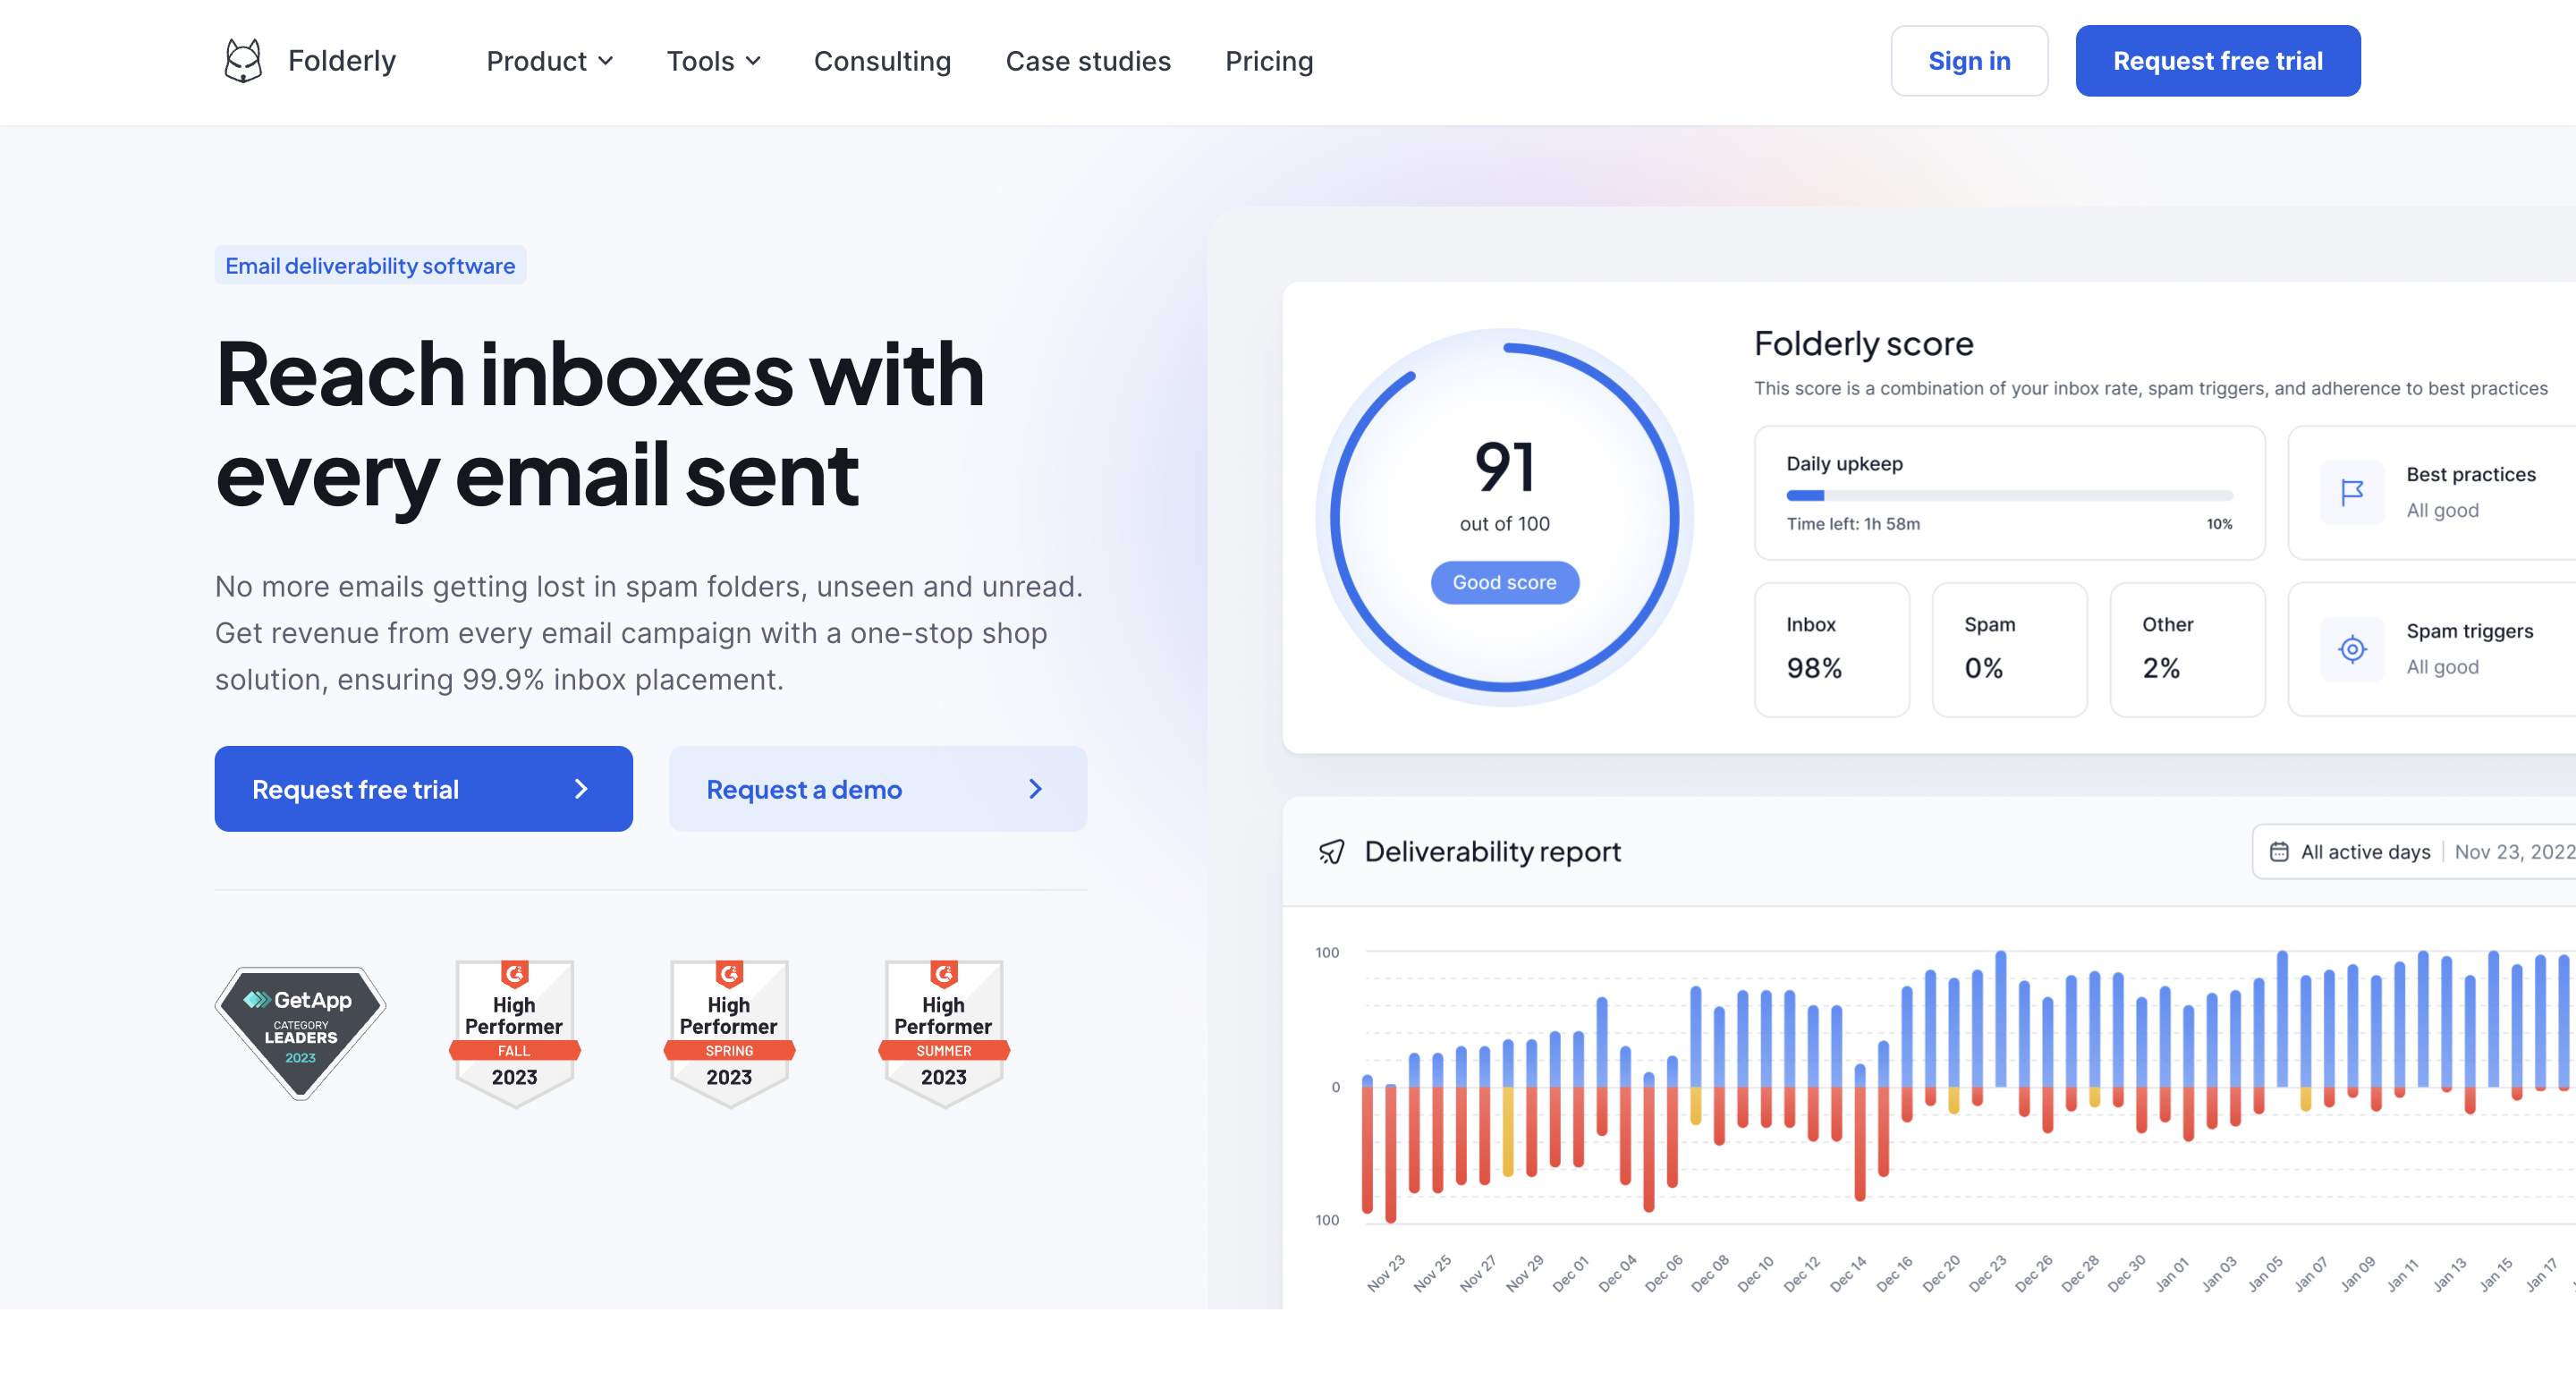
Task: Click the Inbox 98% stat card
Action: (1831, 649)
